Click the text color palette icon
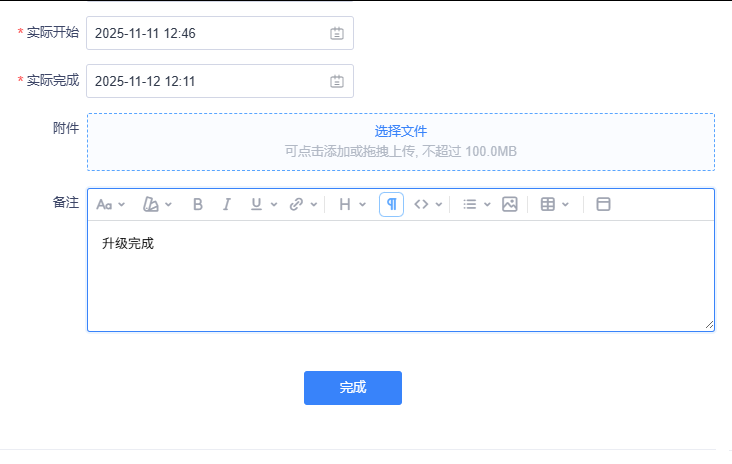Screen dimensions: 732x464 tap(150, 204)
